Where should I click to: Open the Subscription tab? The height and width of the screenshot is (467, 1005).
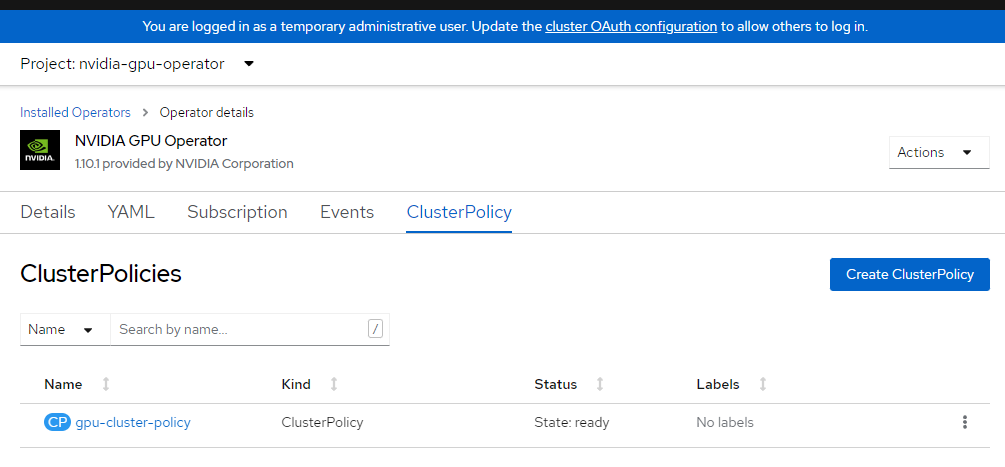(237, 212)
